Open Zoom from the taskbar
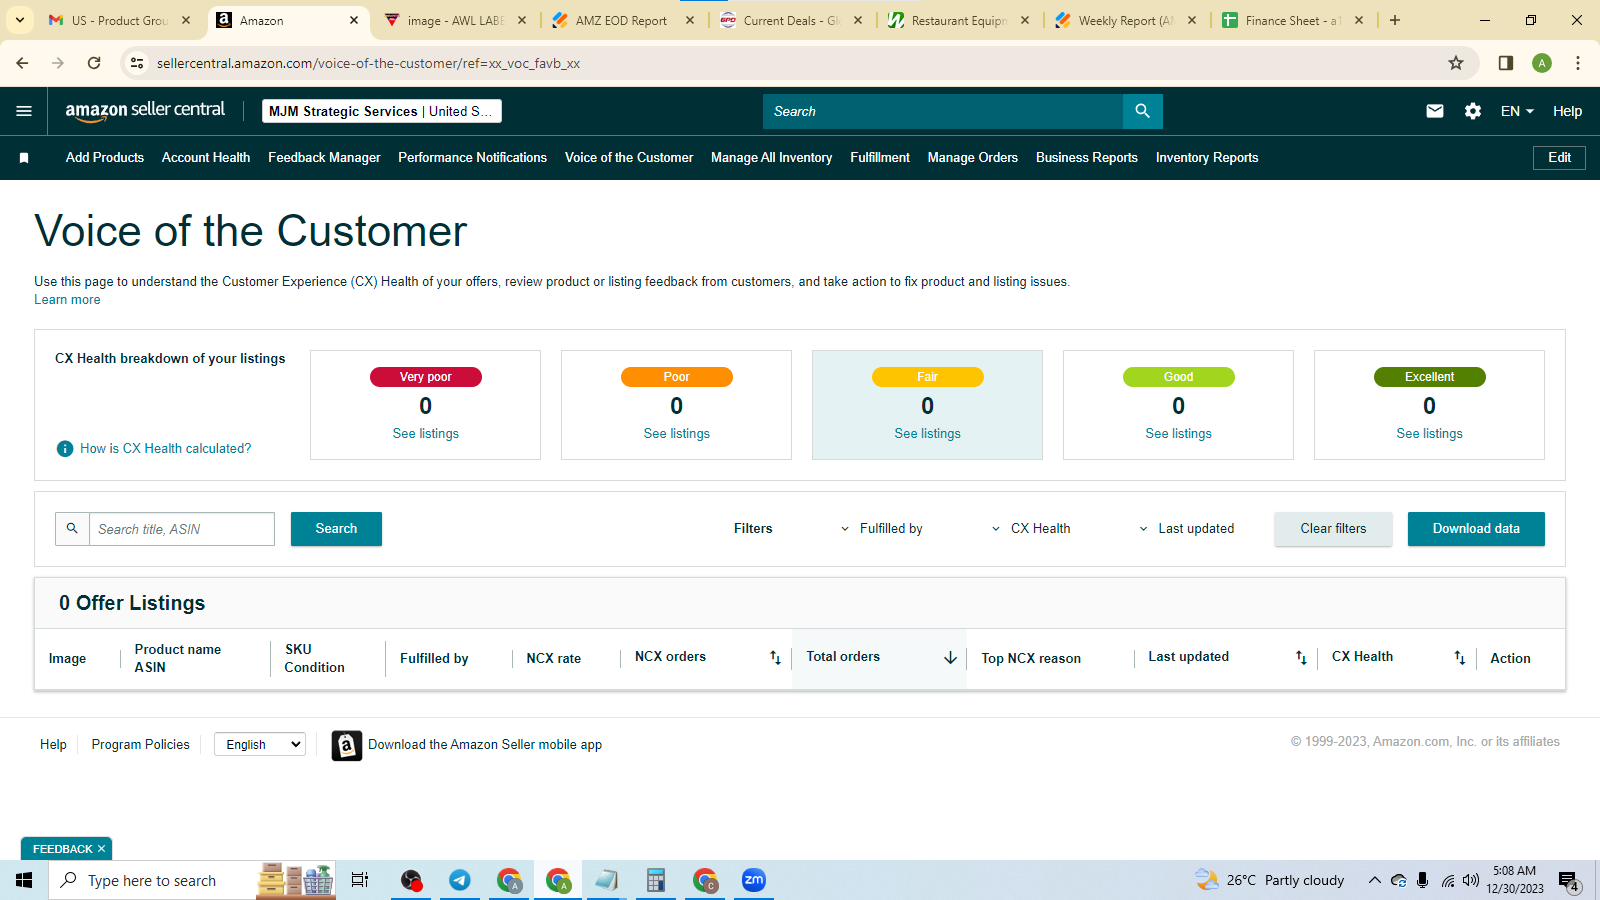Viewport: 1600px width, 900px height. pyautogui.click(x=754, y=880)
